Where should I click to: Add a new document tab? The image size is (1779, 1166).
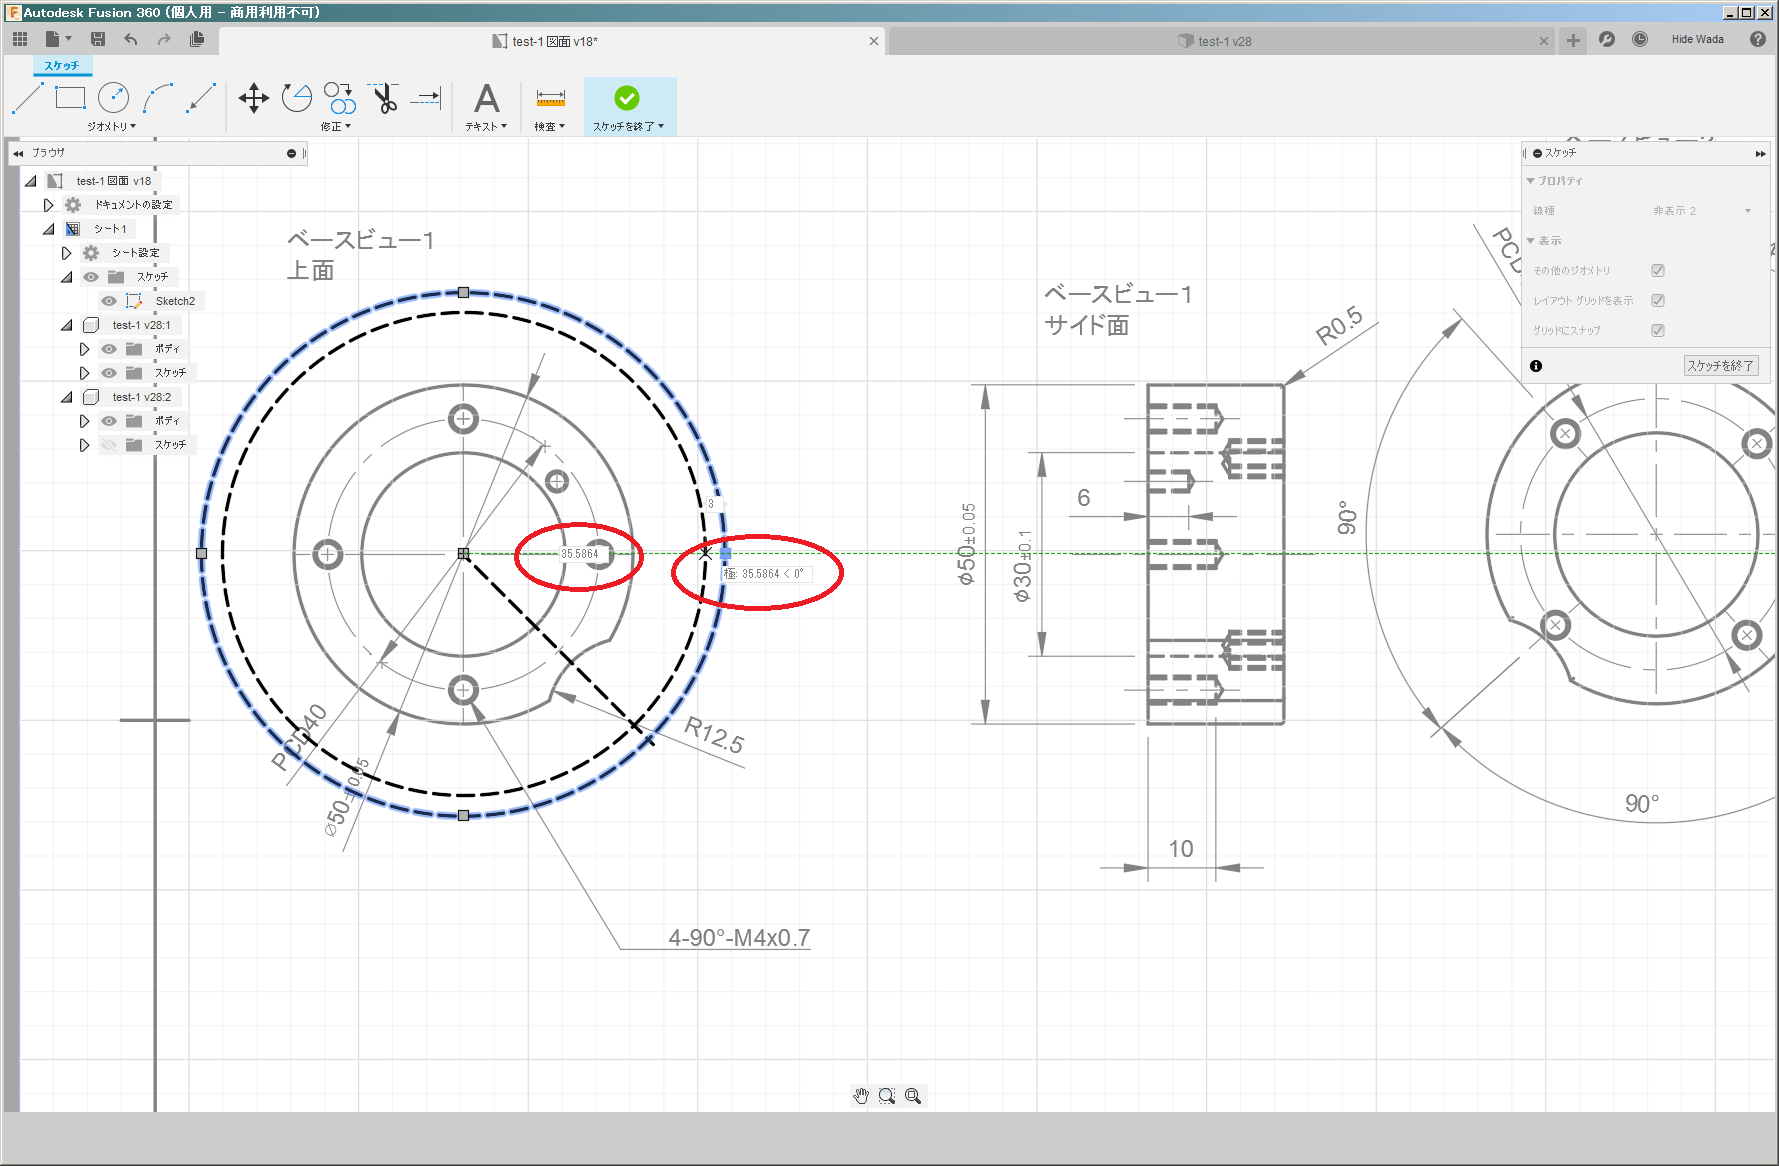(x=1573, y=40)
